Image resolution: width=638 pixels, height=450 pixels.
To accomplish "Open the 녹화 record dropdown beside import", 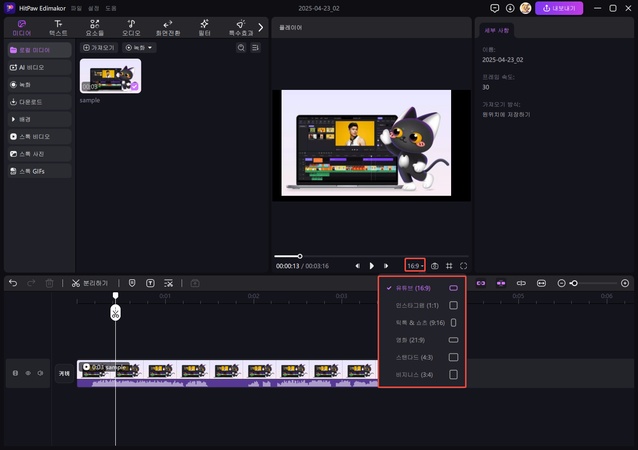I will click(139, 48).
